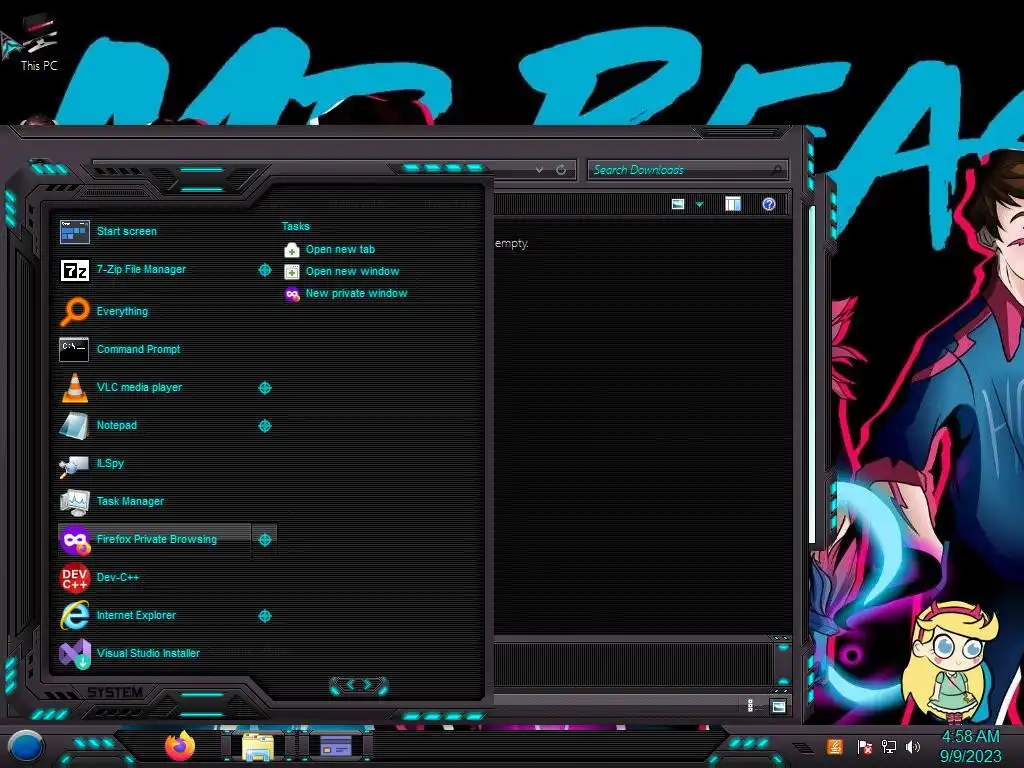The width and height of the screenshot is (1024, 768).
Task: Open Explorer help
Action: click(769, 204)
